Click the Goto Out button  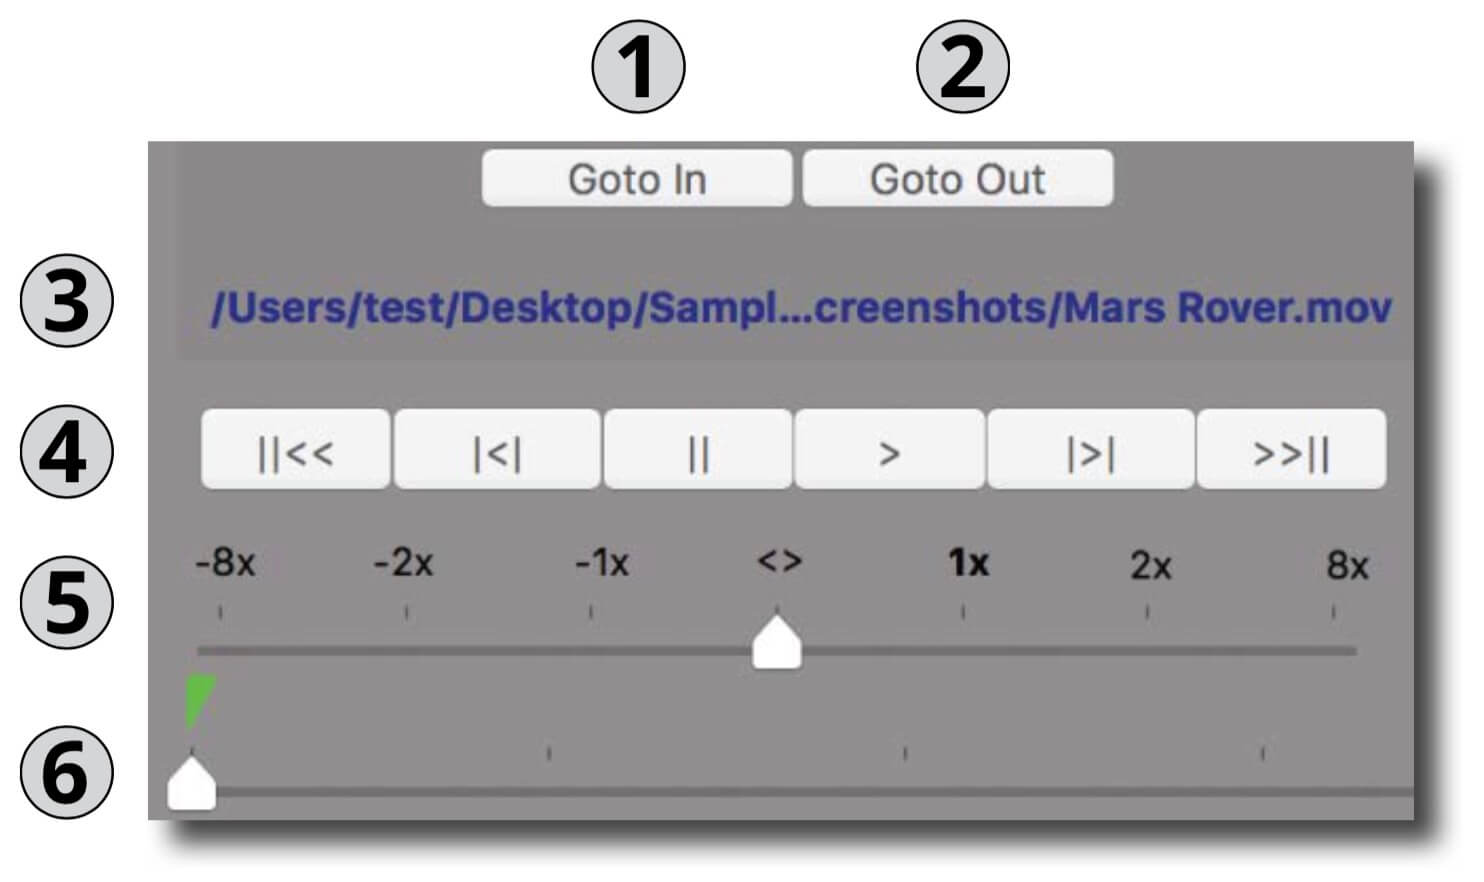tap(958, 179)
